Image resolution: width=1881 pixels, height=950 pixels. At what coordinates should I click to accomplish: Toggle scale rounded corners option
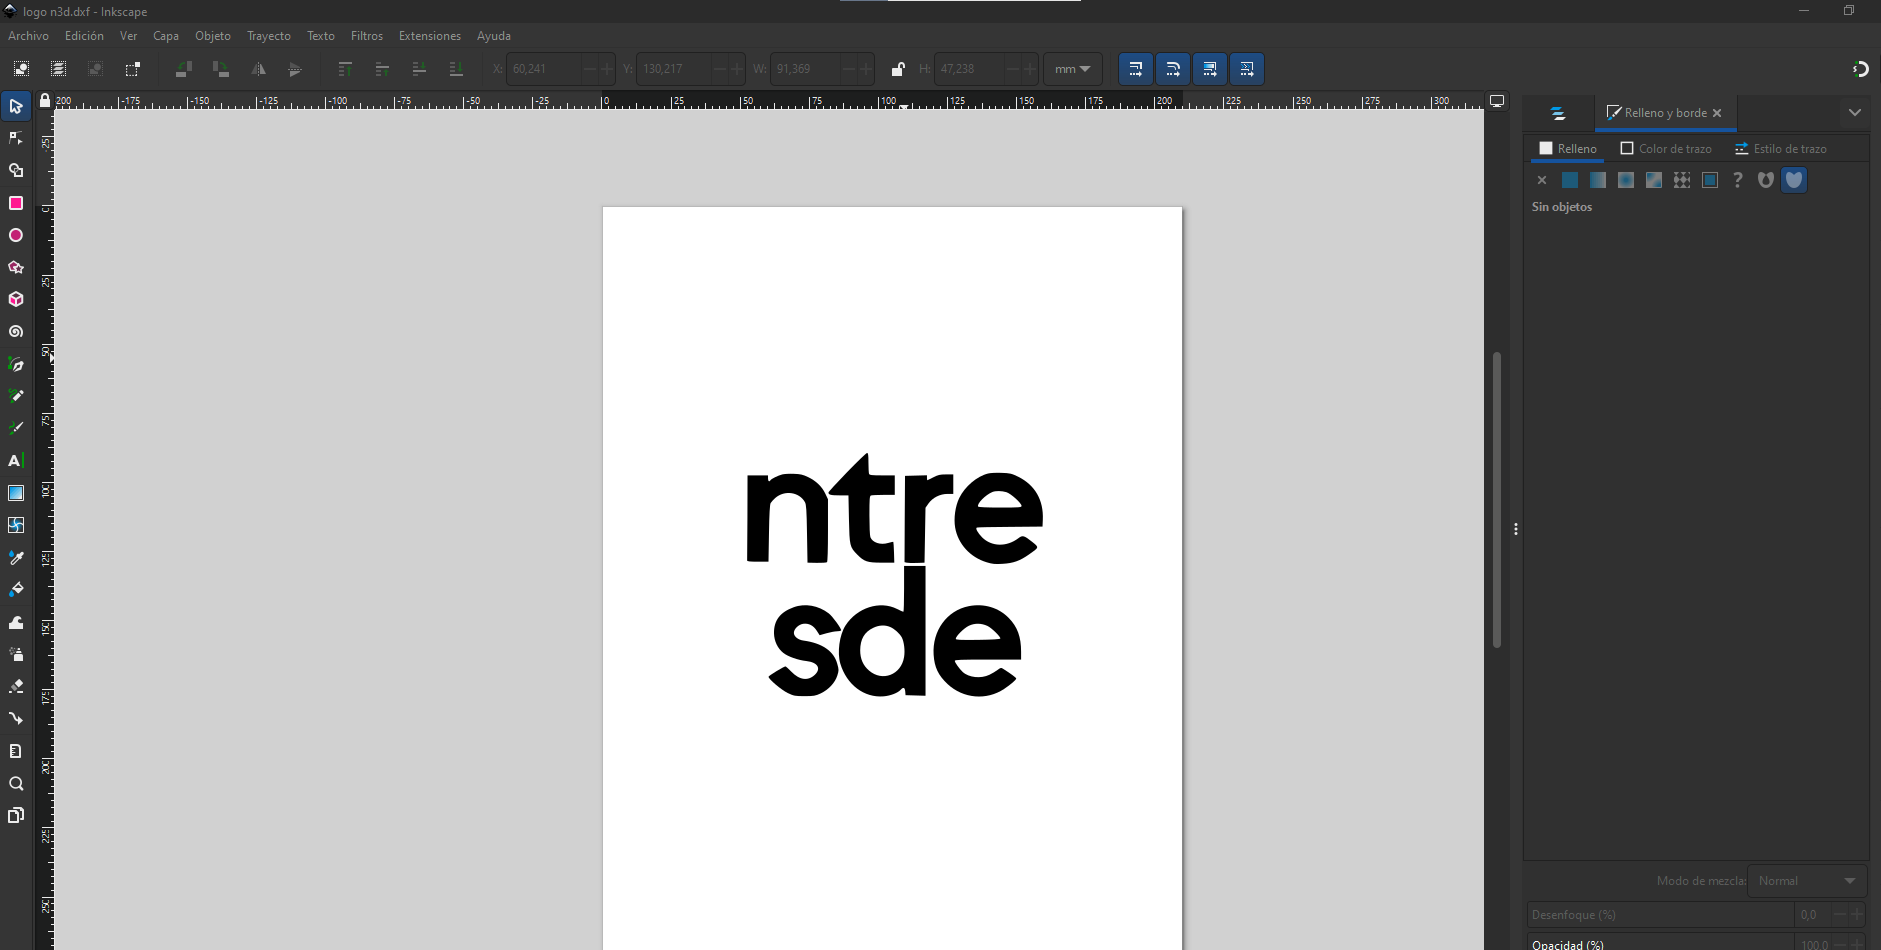tap(1173, 69)
